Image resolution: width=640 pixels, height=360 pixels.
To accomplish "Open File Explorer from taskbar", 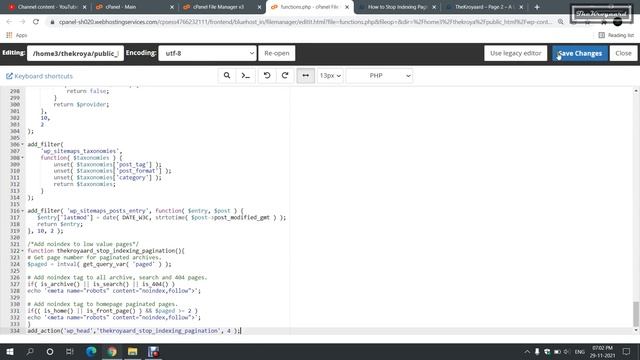I will pyautogui.click(x=132, y=351).
